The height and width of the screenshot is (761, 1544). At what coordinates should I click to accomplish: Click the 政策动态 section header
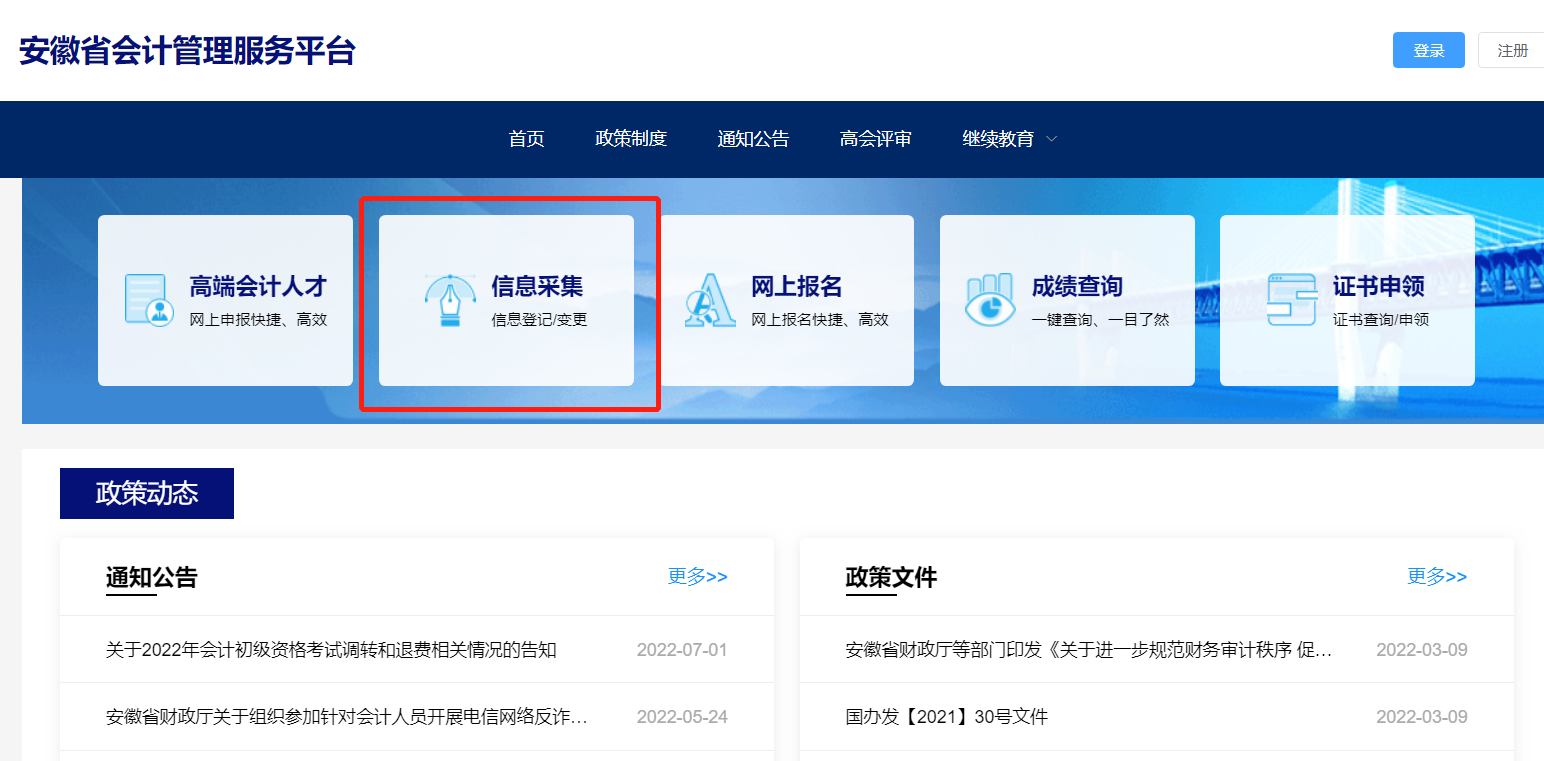[147, 493]
